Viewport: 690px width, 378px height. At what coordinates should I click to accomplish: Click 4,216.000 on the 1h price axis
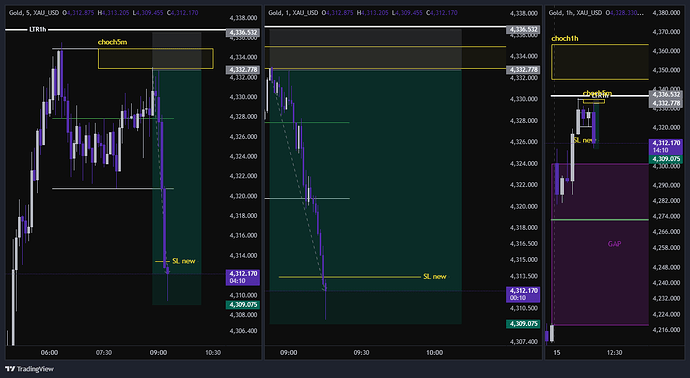pos(666,330)
